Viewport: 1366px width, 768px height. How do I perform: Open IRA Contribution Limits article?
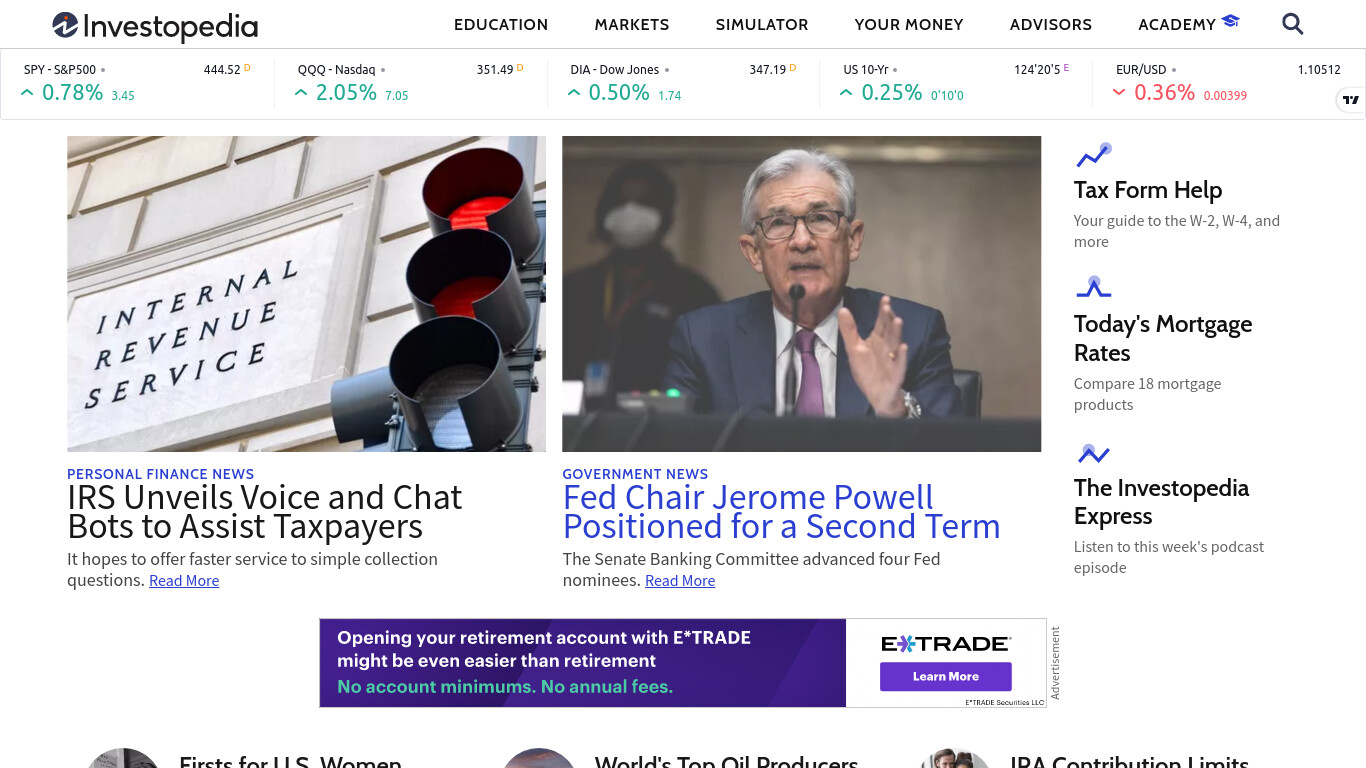tap(1130, 762)
